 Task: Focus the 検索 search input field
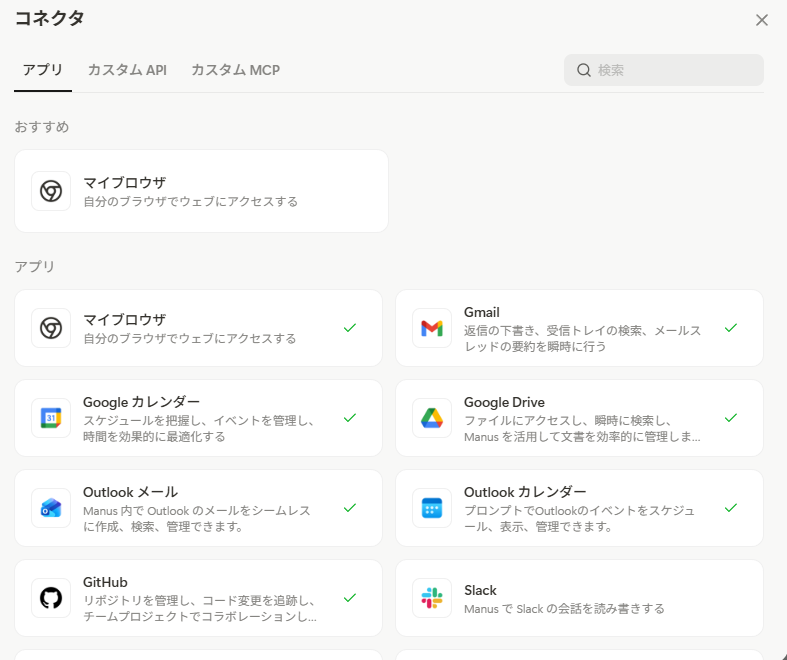[x=675, y=70]
